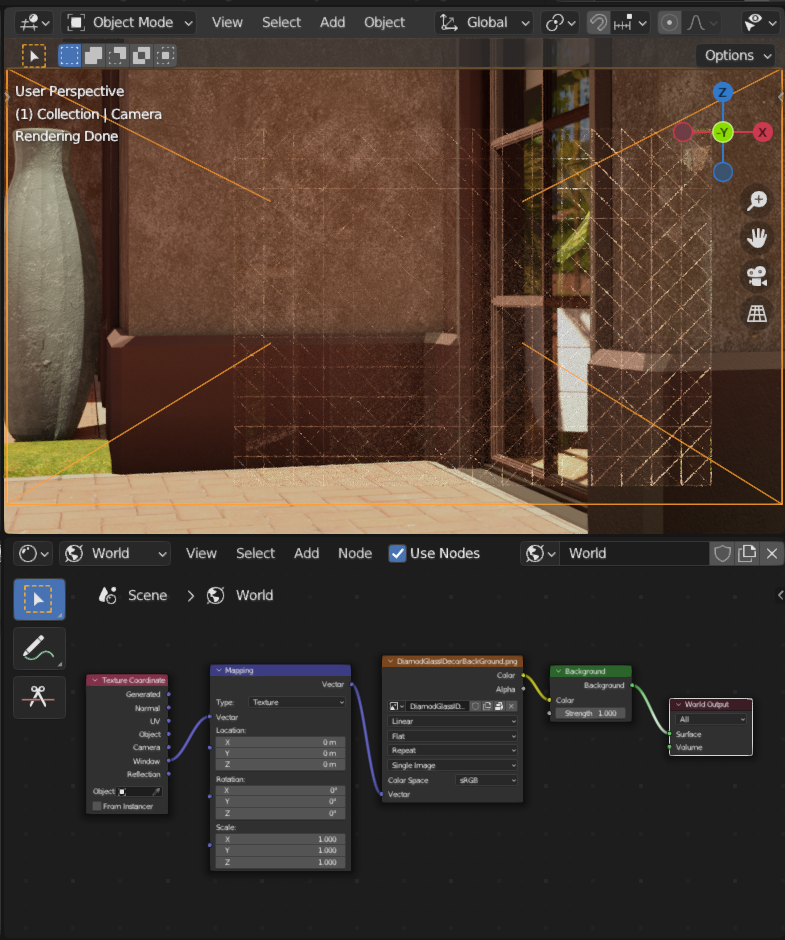Click the Mapping Scale Y field
This screenshot has width=785, height=940.
coord(280,851)
